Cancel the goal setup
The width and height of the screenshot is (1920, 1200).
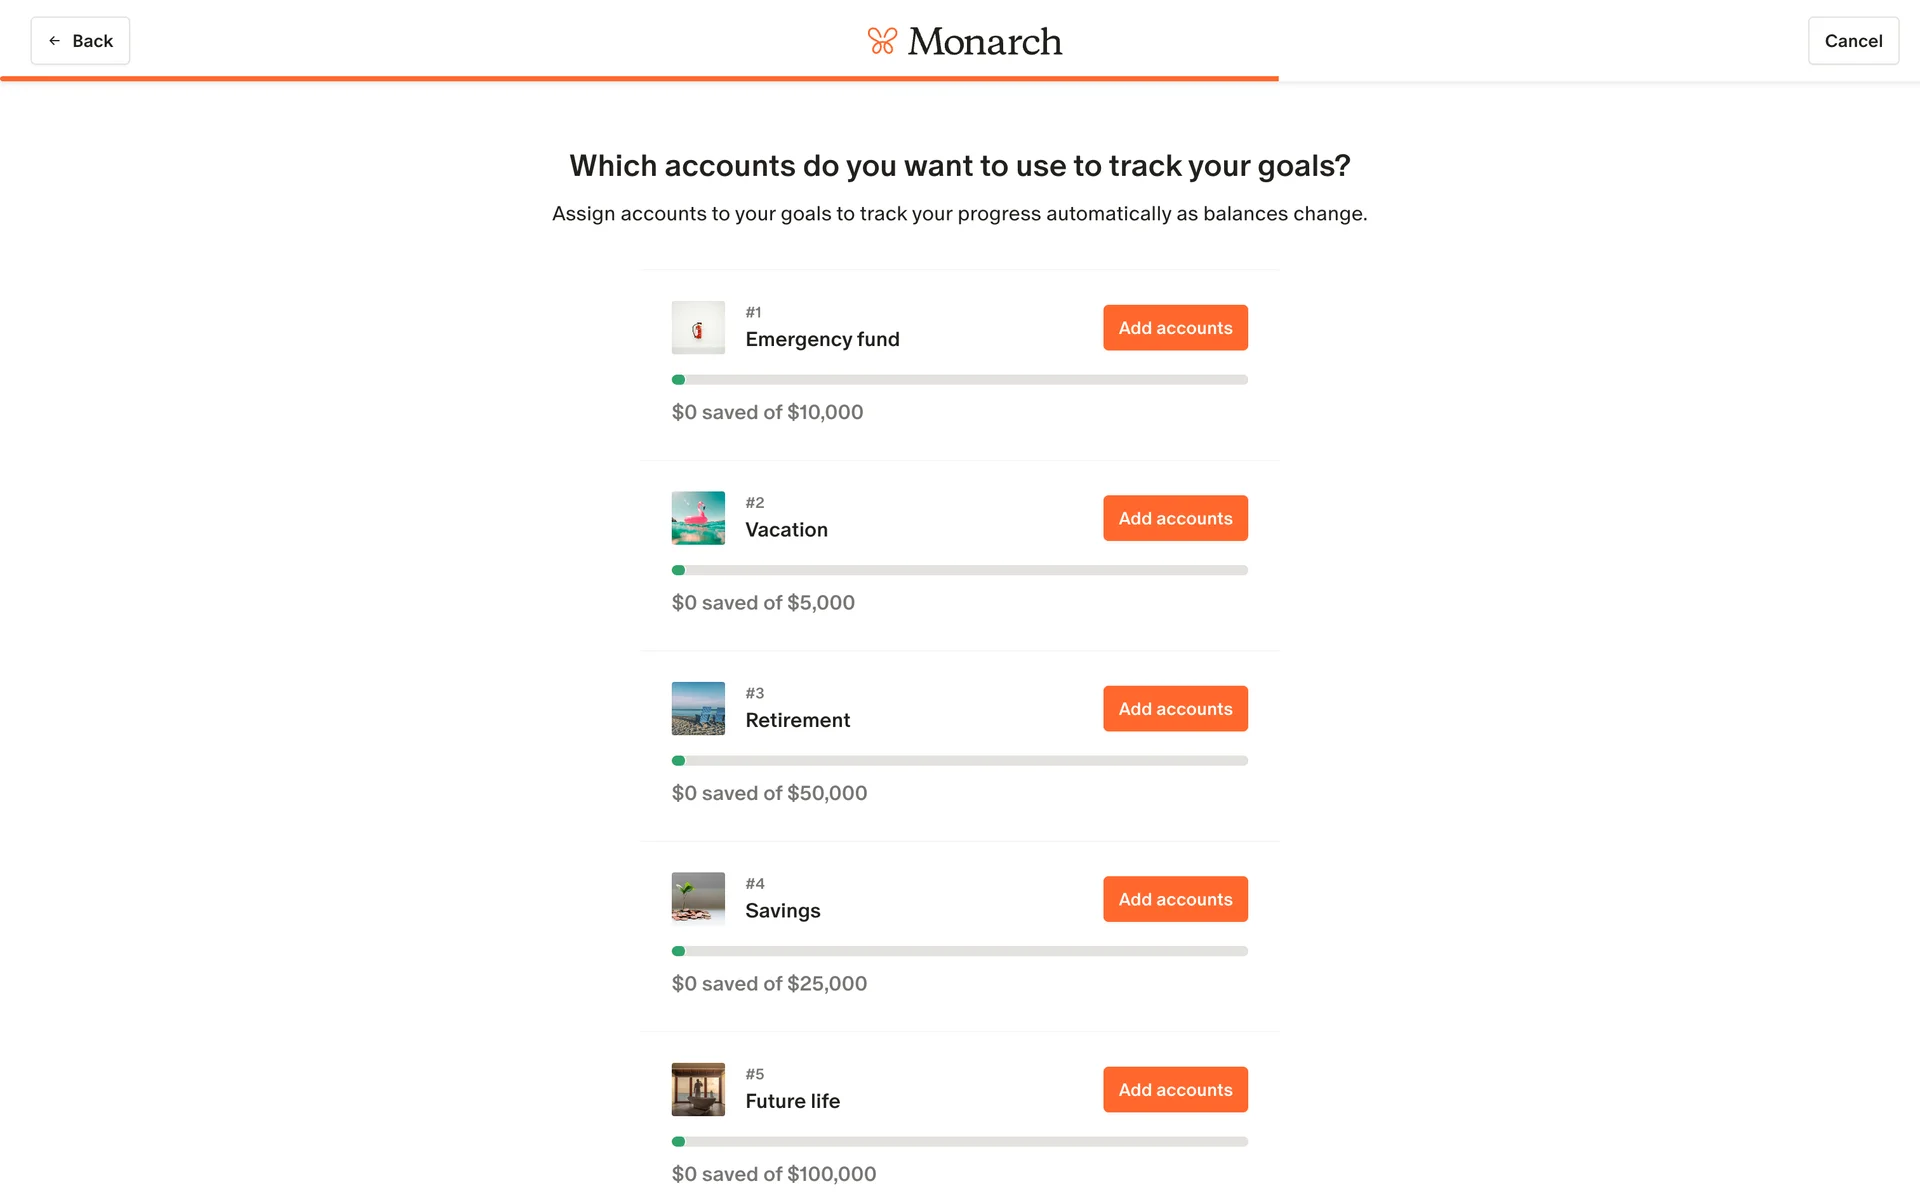[x=1852, y=41]
